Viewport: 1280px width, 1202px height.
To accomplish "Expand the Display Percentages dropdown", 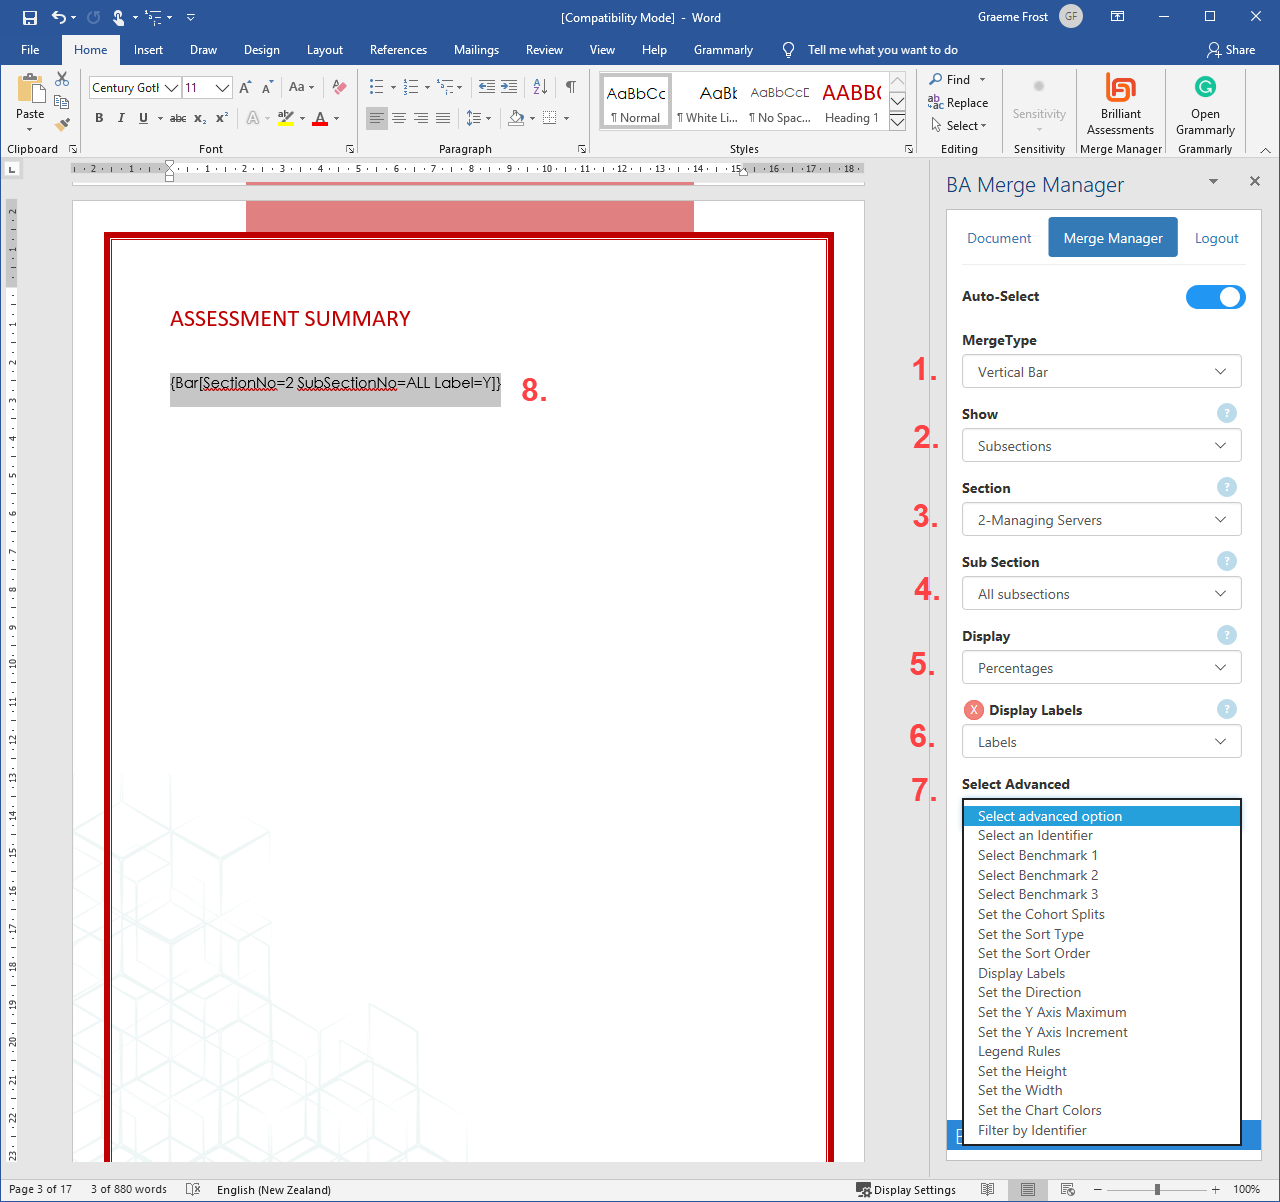I will [1101, 668].
